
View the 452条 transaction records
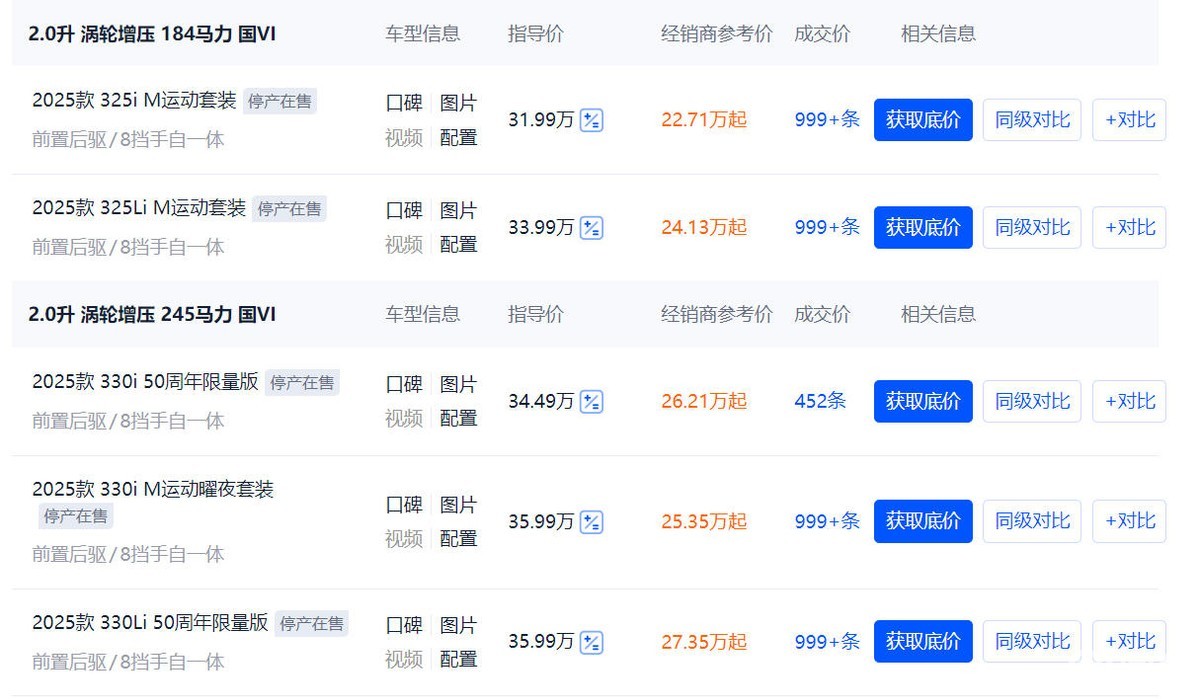pos(821,401)
